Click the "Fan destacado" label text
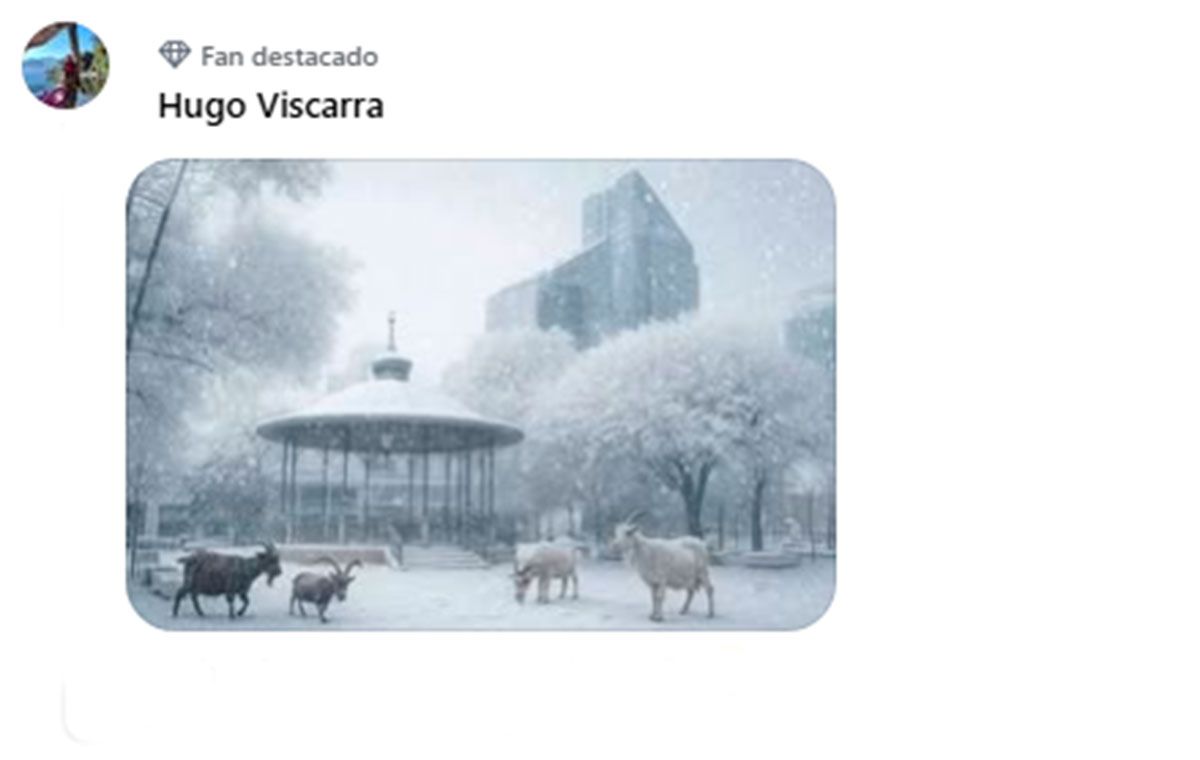This screenshot has width=1200, height=760. (289, 57)
